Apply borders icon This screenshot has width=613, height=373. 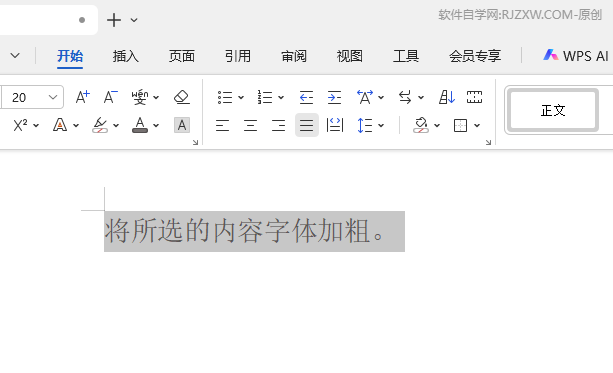tap(461, 126)
